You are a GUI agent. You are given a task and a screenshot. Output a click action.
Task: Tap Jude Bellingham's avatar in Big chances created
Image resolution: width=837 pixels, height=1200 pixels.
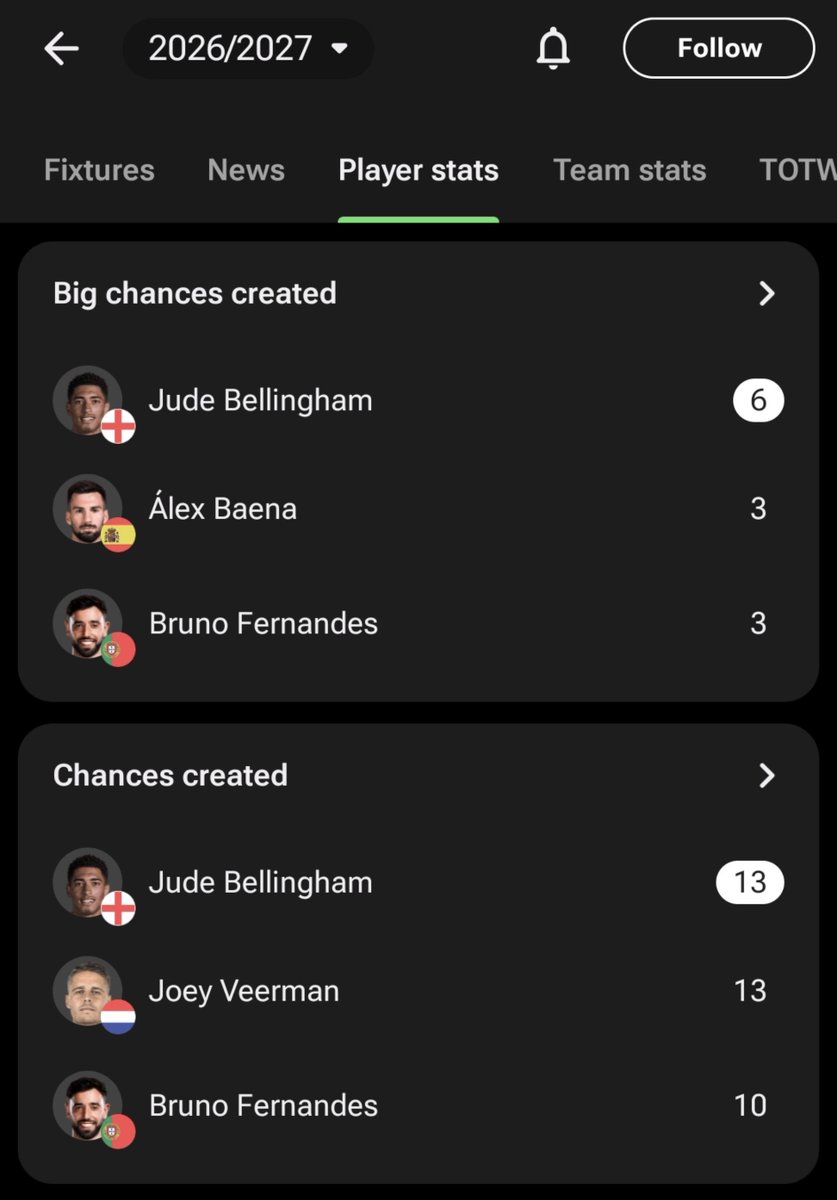(x=88, y=401)
